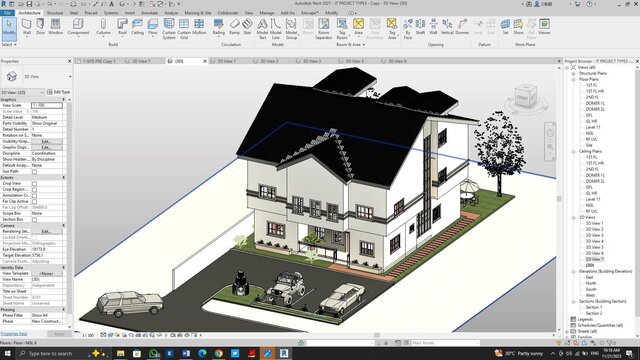The height and width of the screenshot is (360, 640).
Task: Click the View Template None button
Action: coord(47,273)
